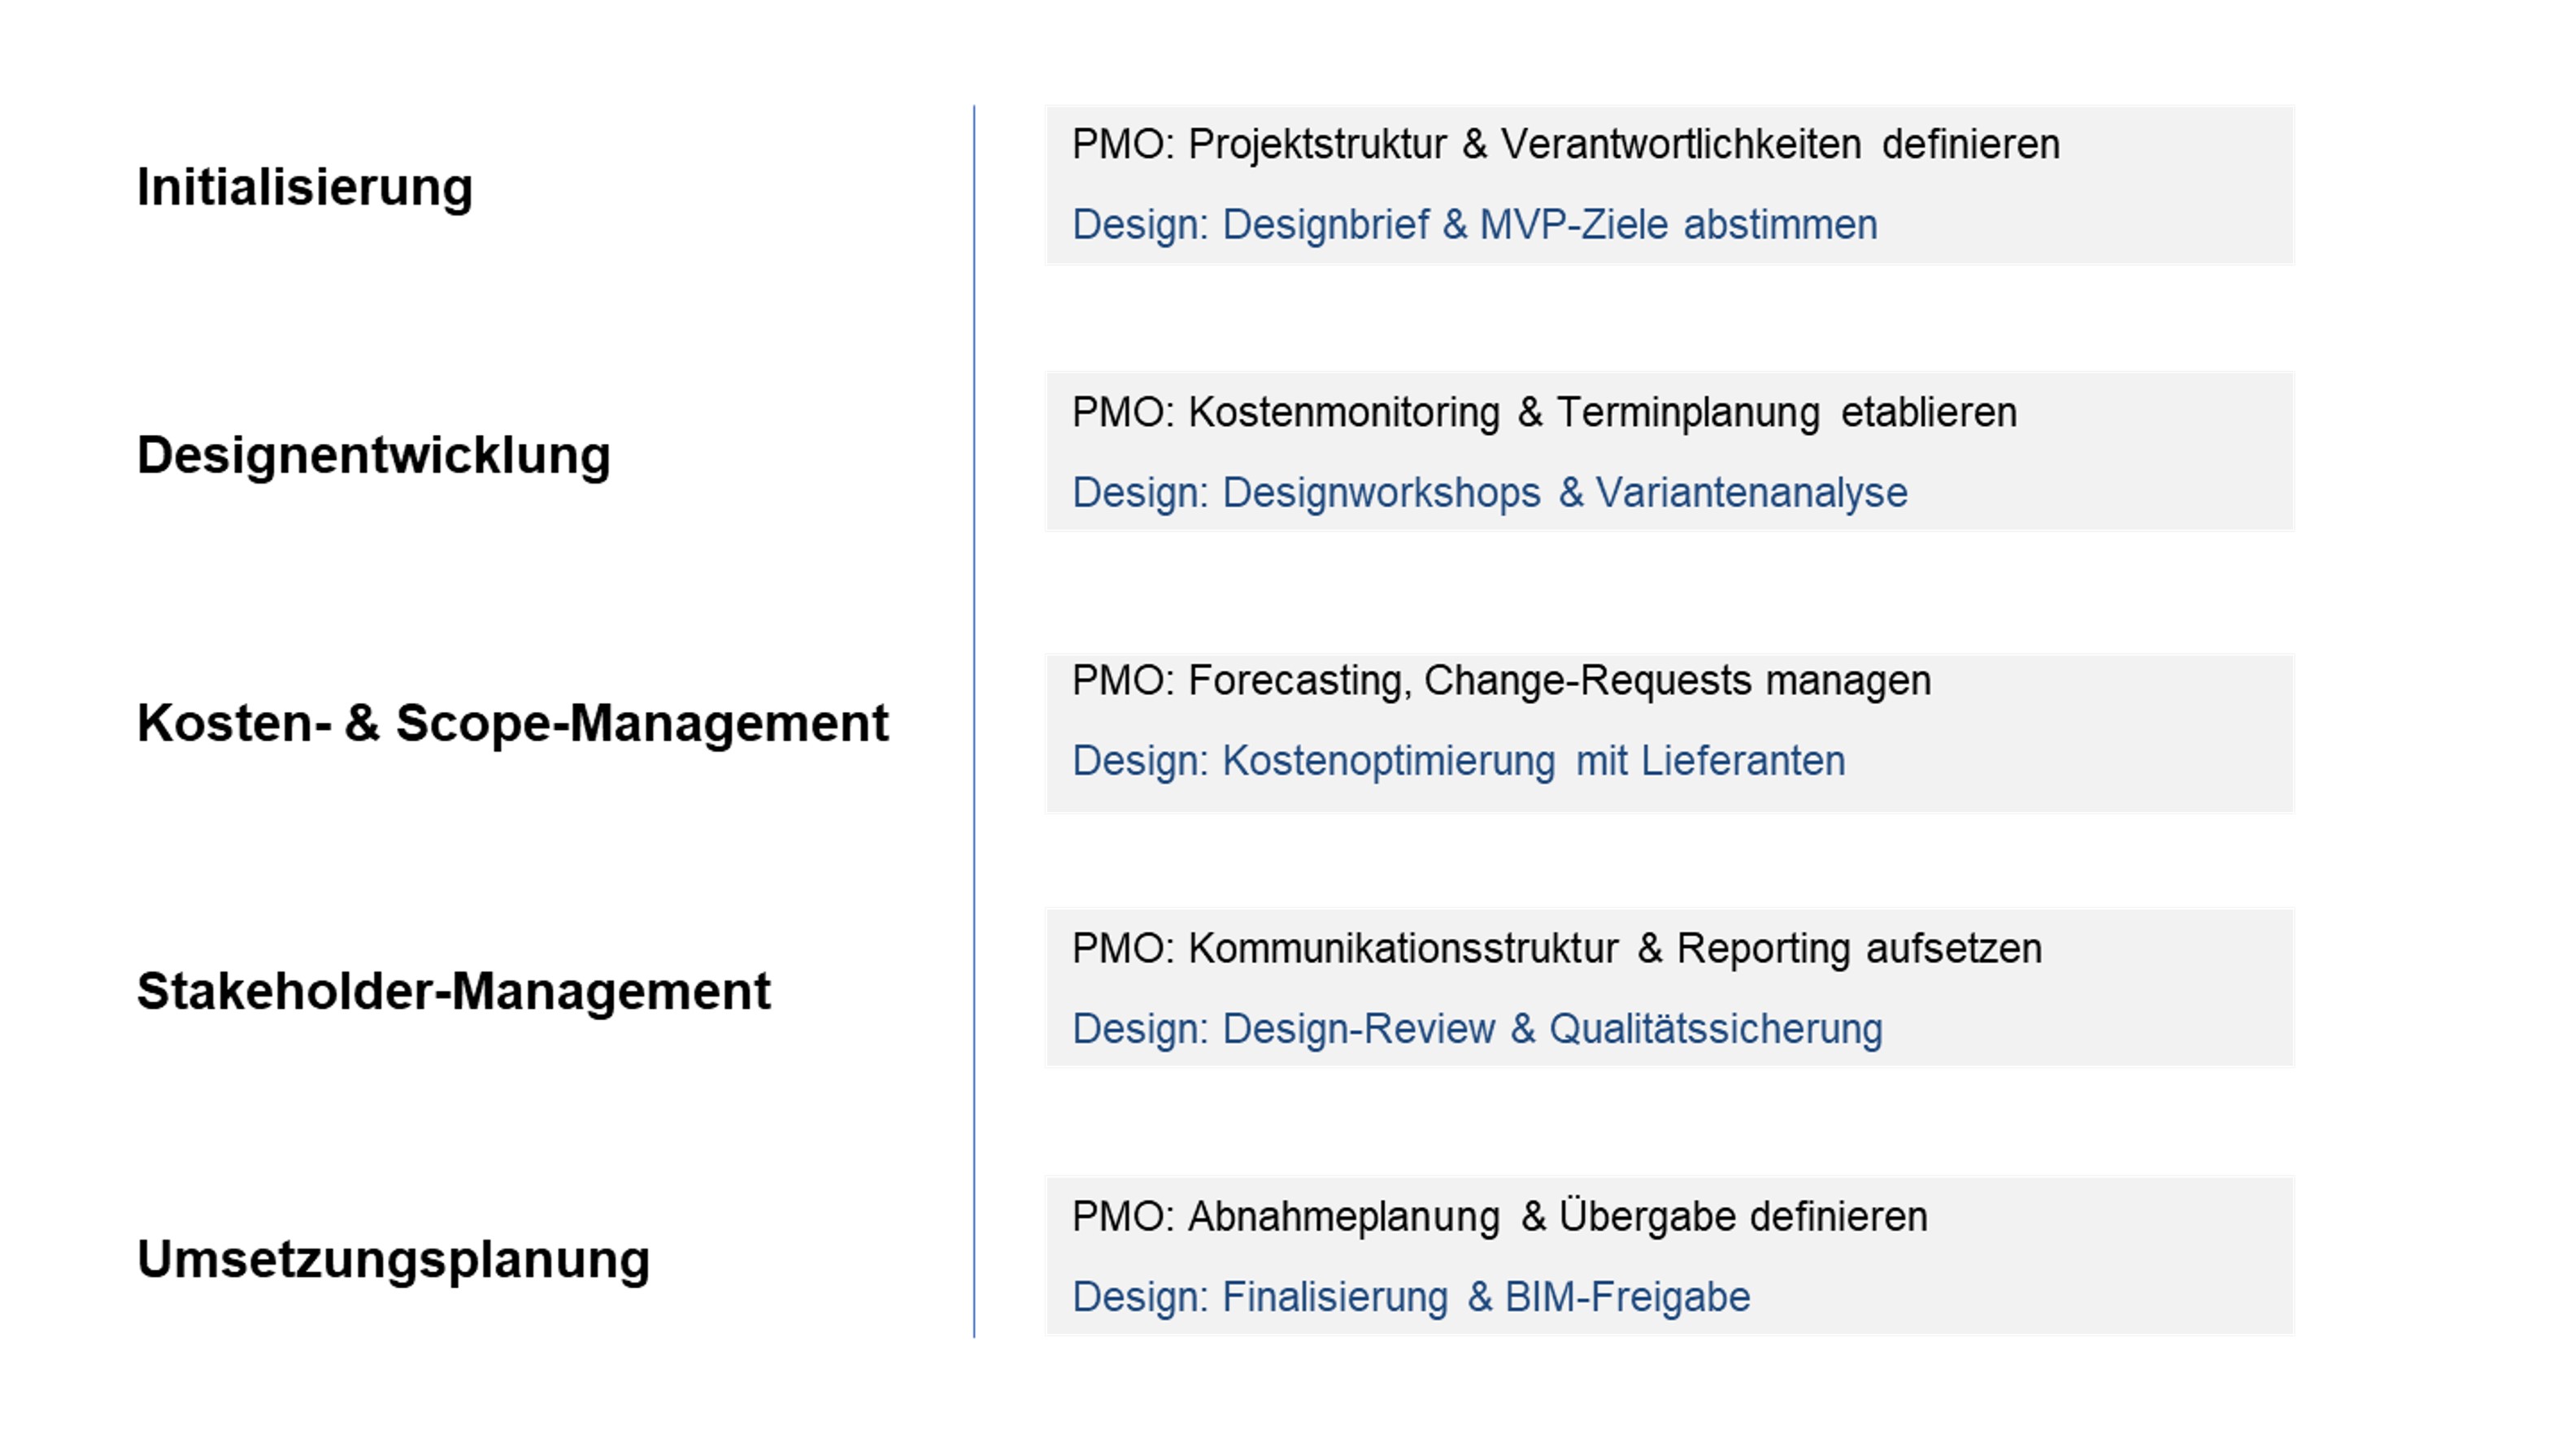Click the word BIM-Freigabe in last box
Image resolution: width=2576 pixels, height=1429 pixels.
click(x=1627, y=1297)
